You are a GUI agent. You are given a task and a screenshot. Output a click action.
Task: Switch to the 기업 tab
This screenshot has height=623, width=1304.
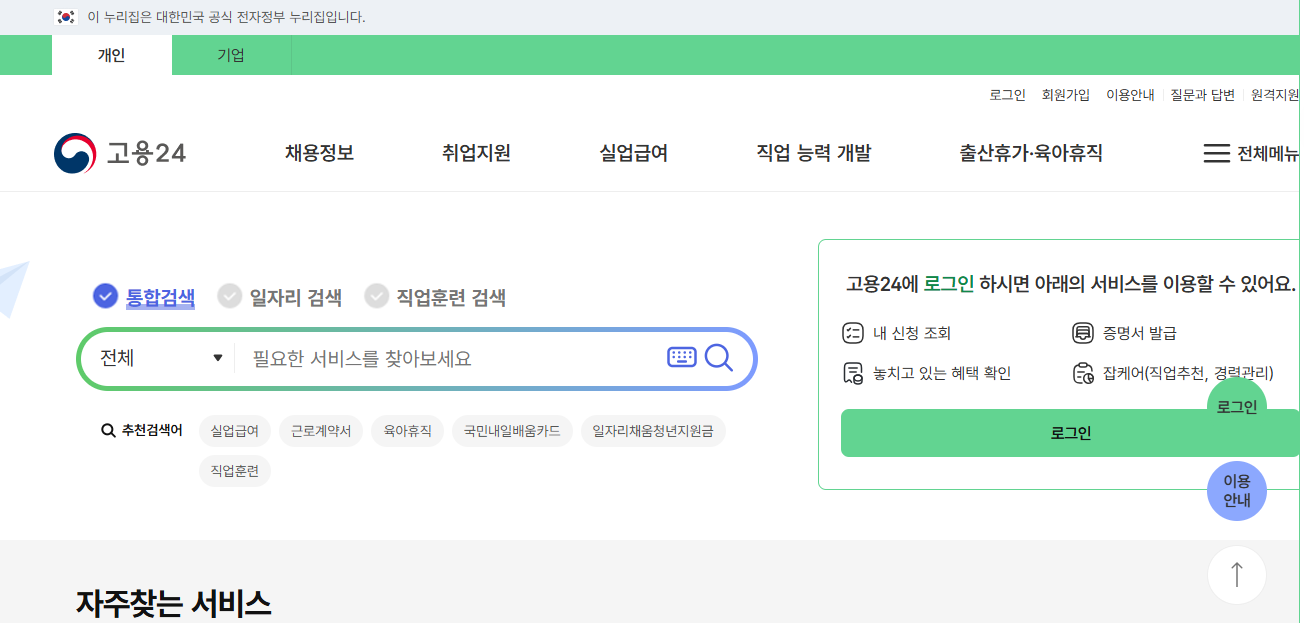(231, 55)
